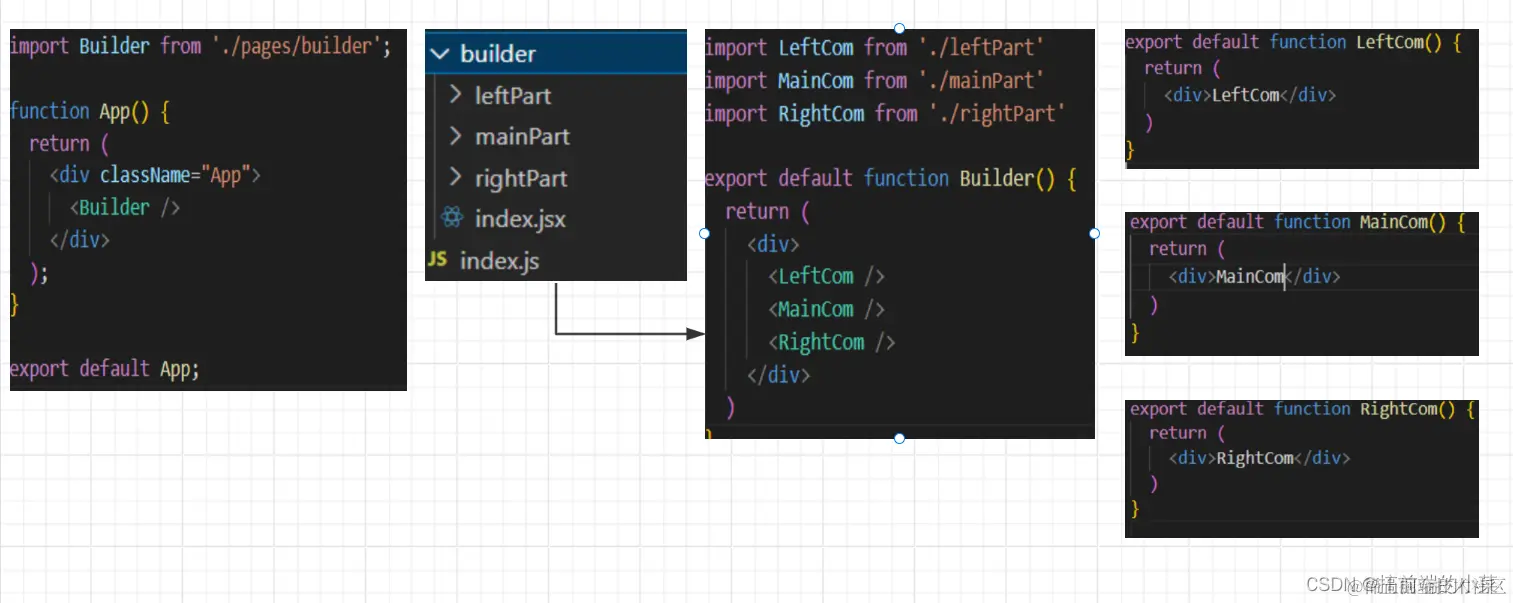This screenshot has height=603, width=1513.
Task: Click the line "import LeftCom from './leftPart'"
Action: click(x=875, y=47)
